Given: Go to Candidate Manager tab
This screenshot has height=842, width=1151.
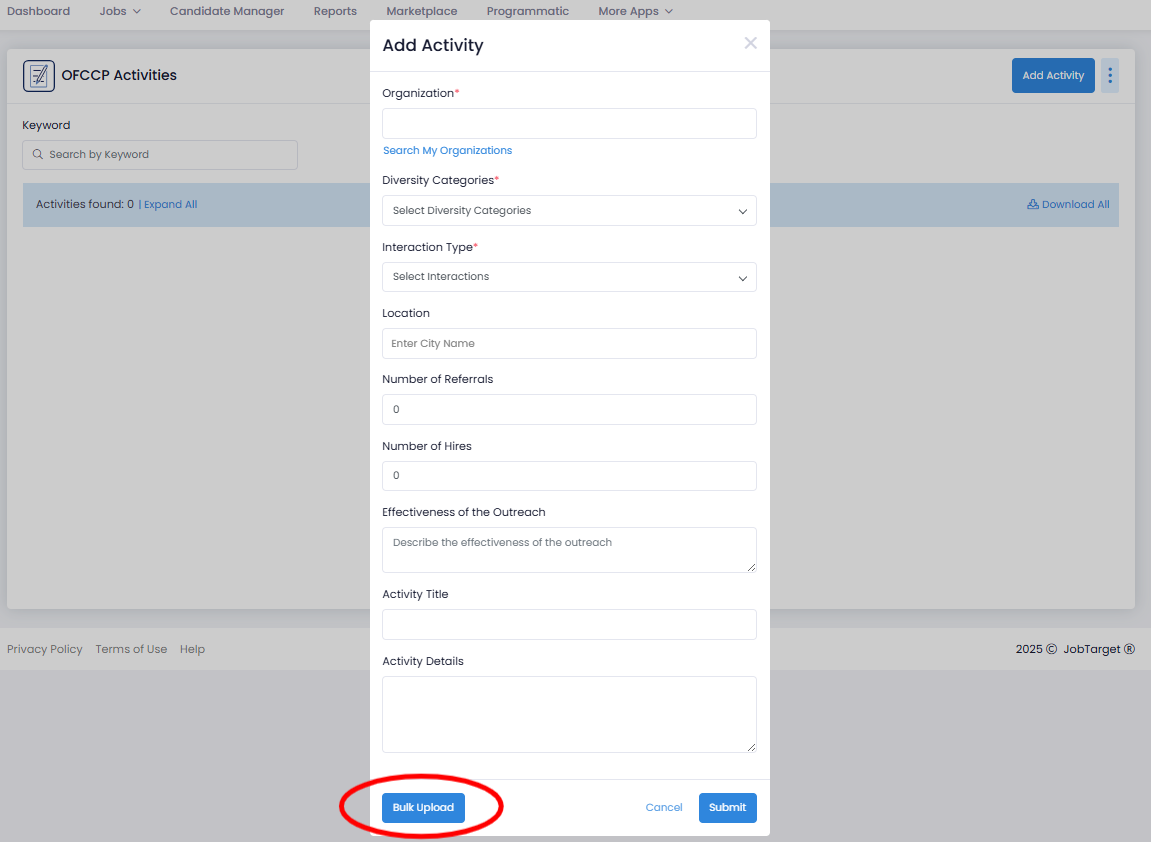Looking at the screenshot, I should point(227,11).
